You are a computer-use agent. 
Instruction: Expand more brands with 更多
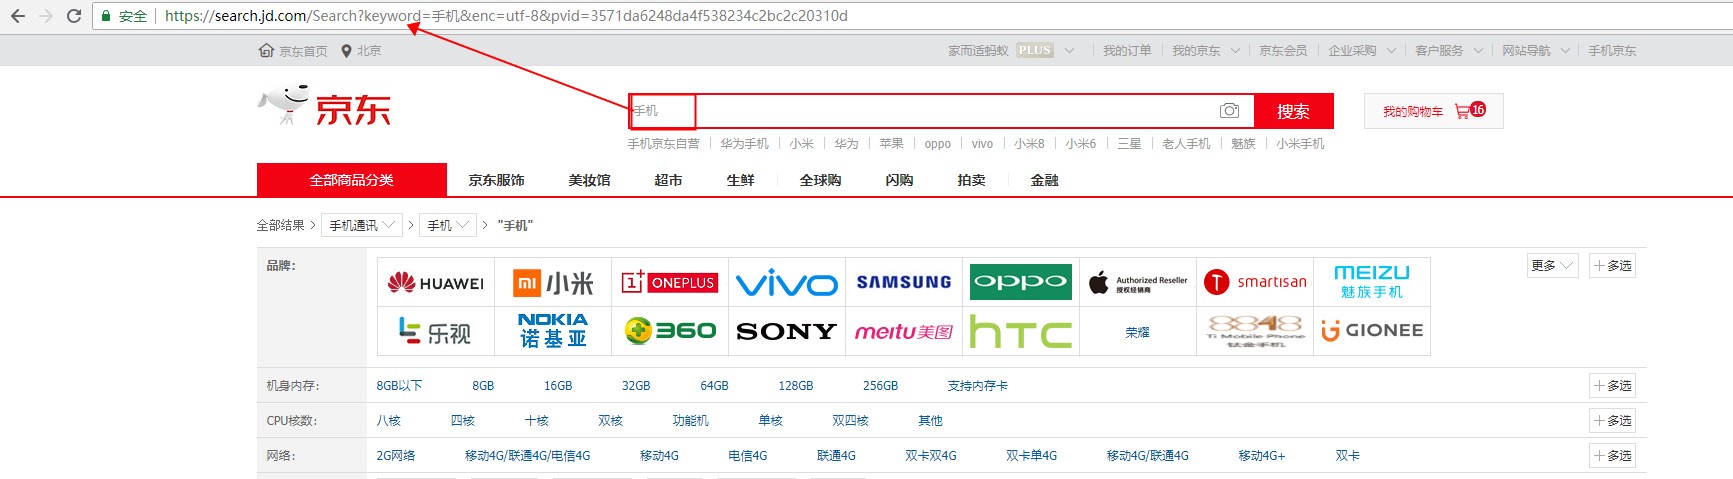(x=1552, y=266)
